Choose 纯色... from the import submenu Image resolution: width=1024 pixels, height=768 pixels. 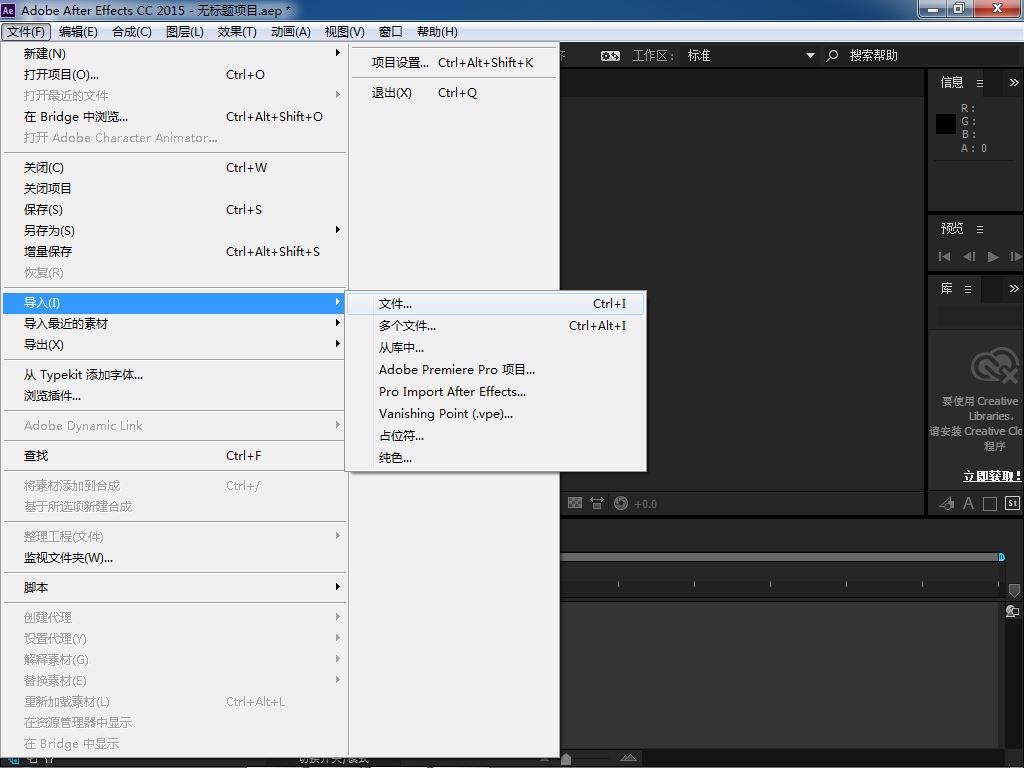[x=496, y=458]
